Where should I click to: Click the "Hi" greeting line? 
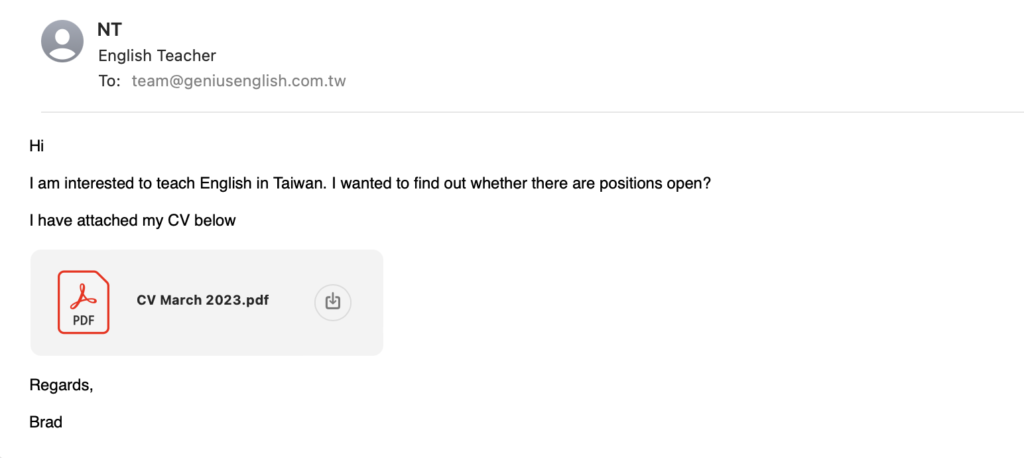(x=37, y=146)
